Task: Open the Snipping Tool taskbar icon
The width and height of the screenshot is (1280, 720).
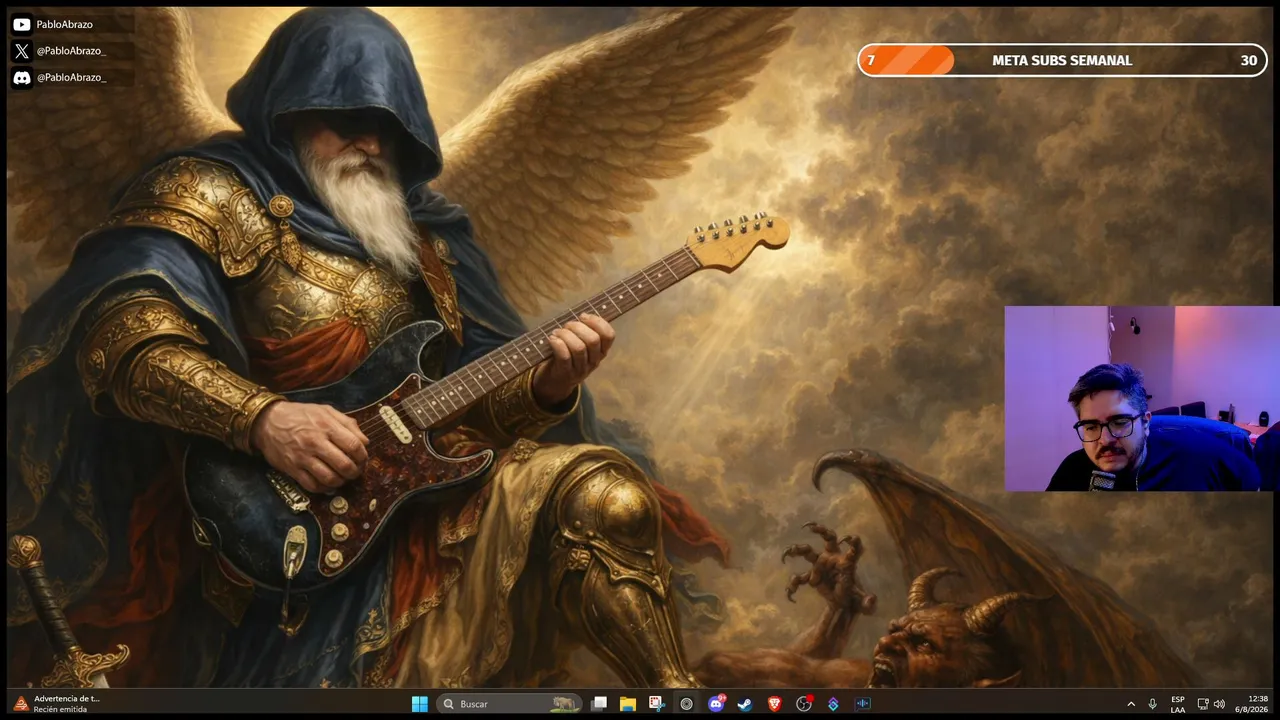Action: tap(656, 704)
